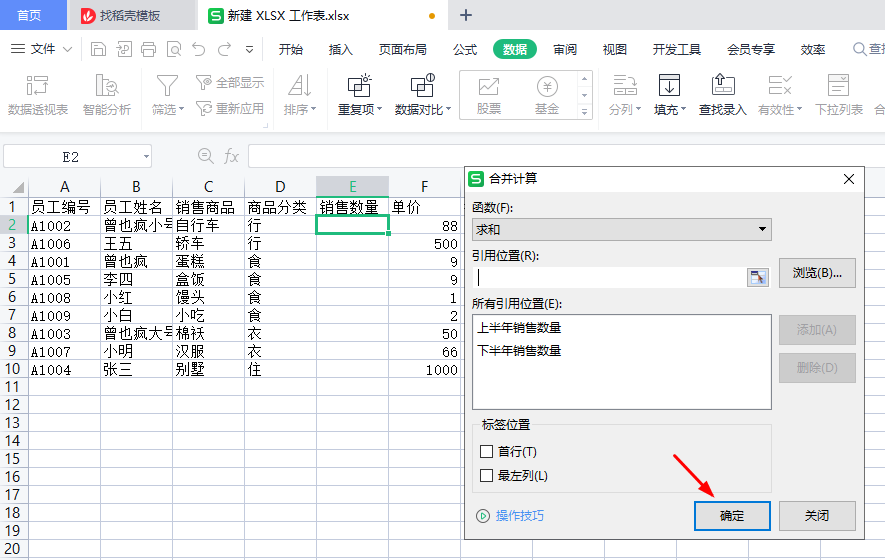Viewport: 885px width, 560px height.
Task: Open the 开发工具 ribbon tab
Action: [677, 50]
